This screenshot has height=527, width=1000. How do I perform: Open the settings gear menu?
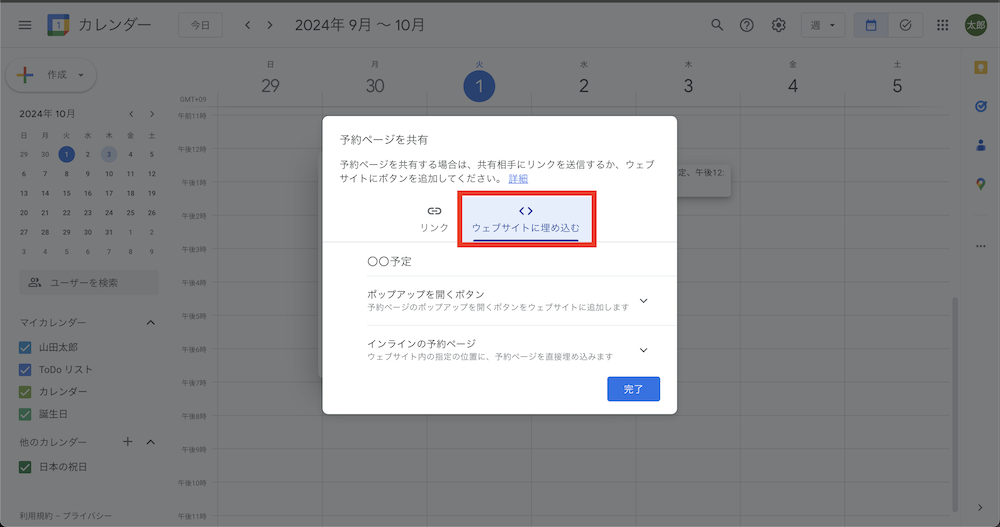pyautogui.click(x=778, y=25)
